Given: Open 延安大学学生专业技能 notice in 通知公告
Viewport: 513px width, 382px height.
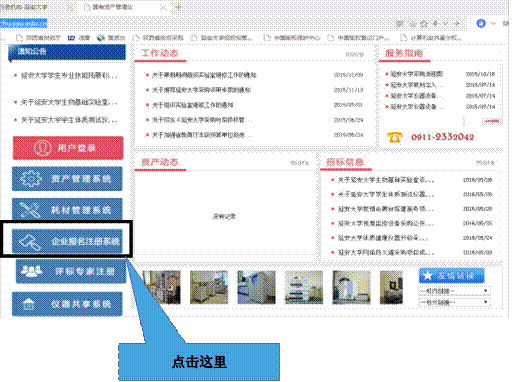Looking at the screenshot, I should click(69, 76).
